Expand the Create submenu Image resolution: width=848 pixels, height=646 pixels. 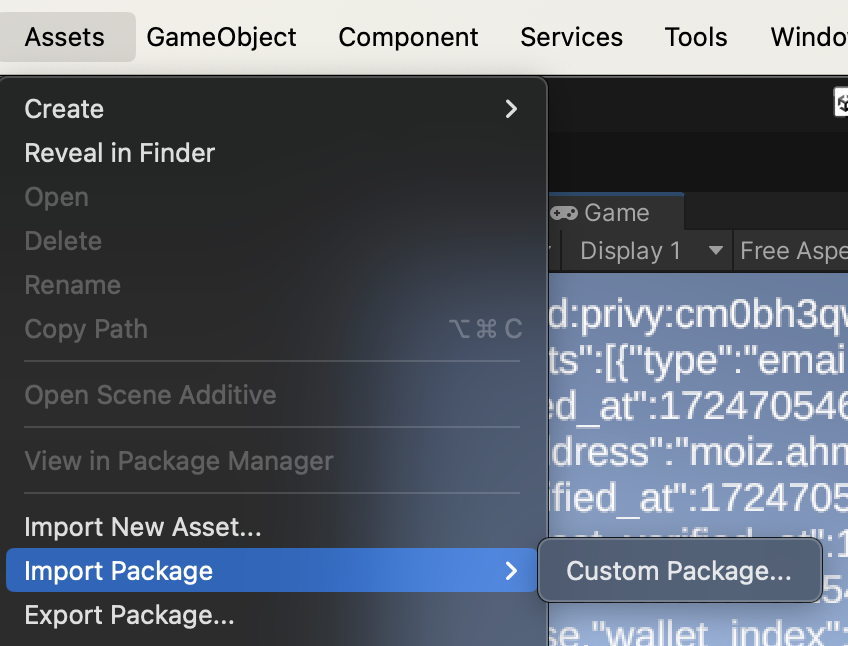pos(271,109)
